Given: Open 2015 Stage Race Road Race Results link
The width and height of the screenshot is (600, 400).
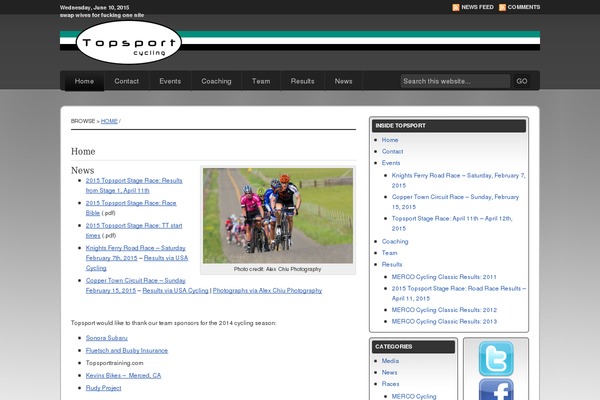Looking at the screenshot, I should [459, 294].
